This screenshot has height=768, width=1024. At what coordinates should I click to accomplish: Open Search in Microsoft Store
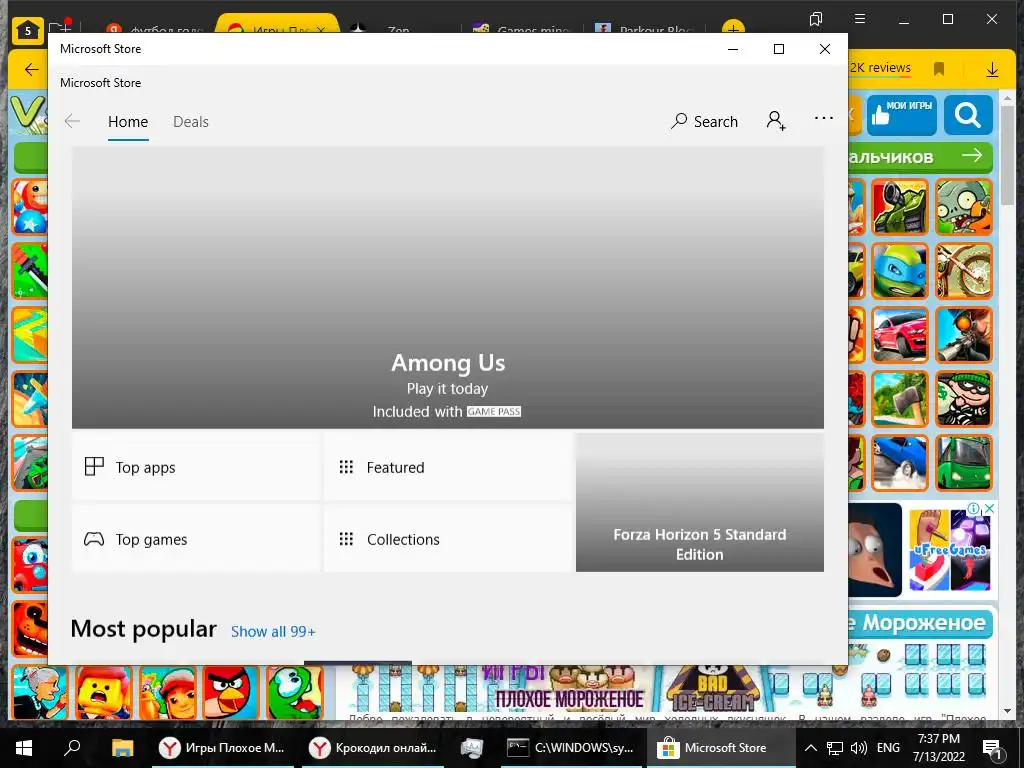click(704, 121)
